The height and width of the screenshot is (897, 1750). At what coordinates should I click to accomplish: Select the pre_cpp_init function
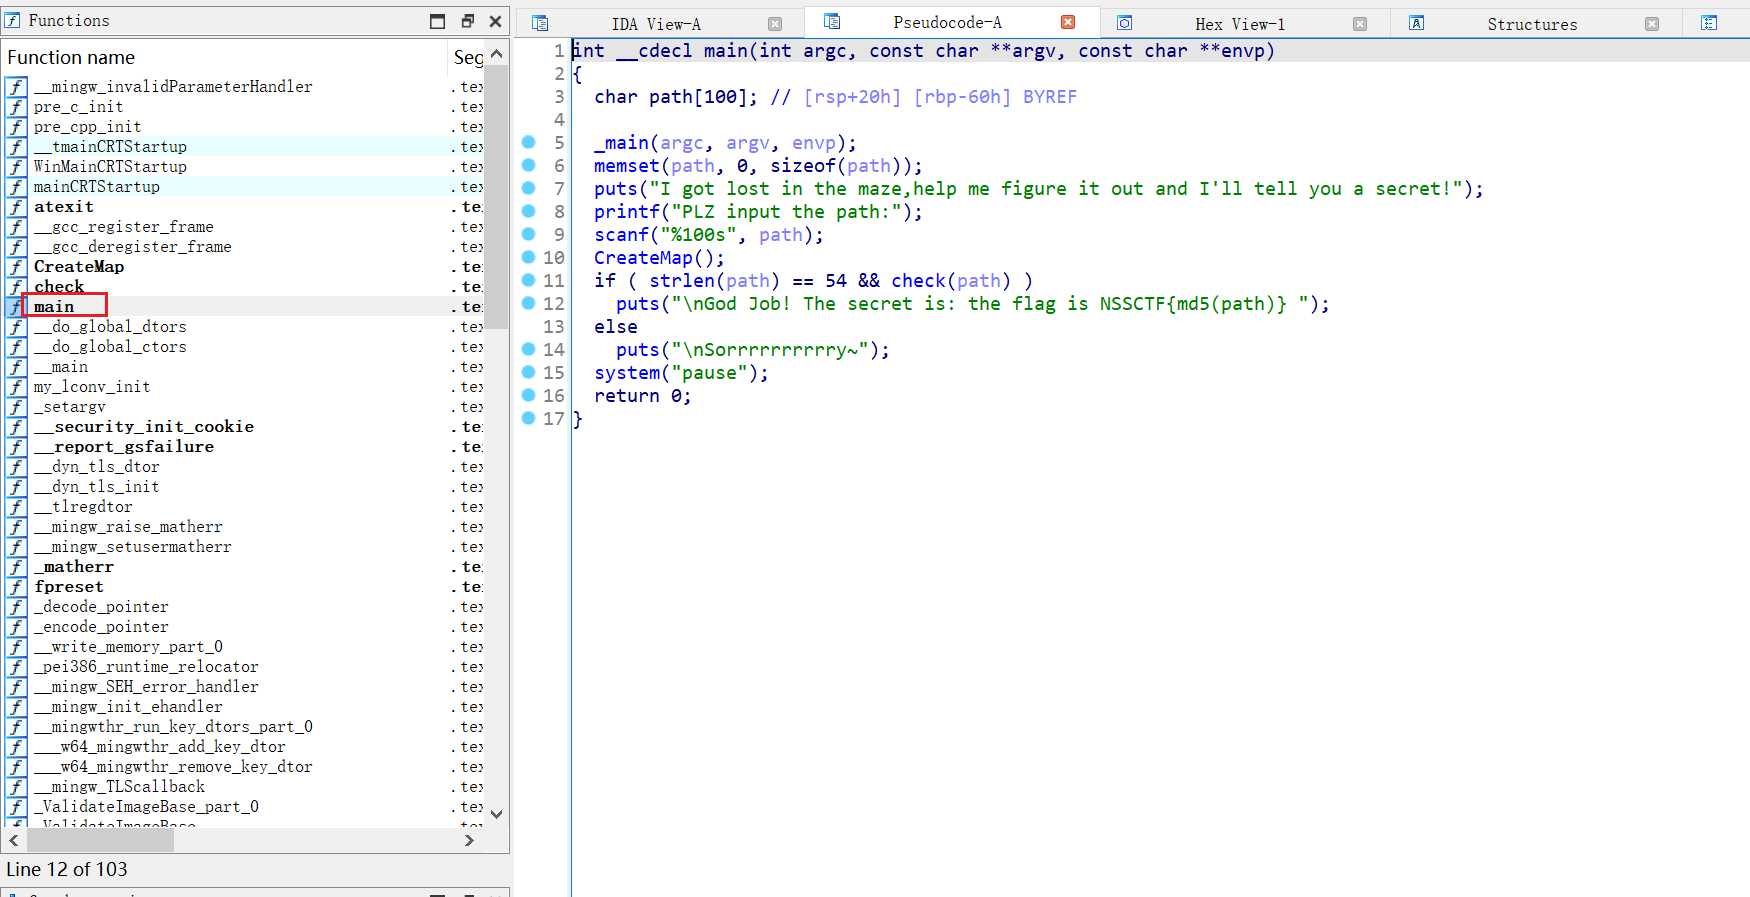pyautogui.click(x=87, y=127)
